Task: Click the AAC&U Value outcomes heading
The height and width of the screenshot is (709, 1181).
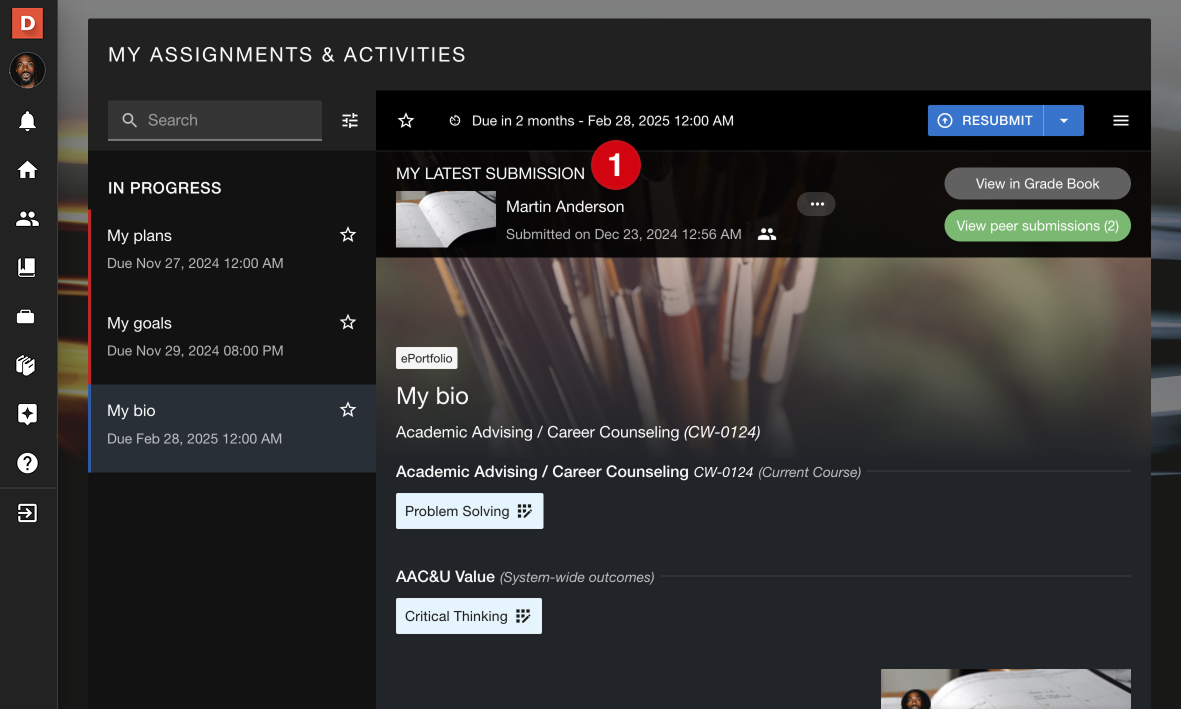Action: click(525, 577)
